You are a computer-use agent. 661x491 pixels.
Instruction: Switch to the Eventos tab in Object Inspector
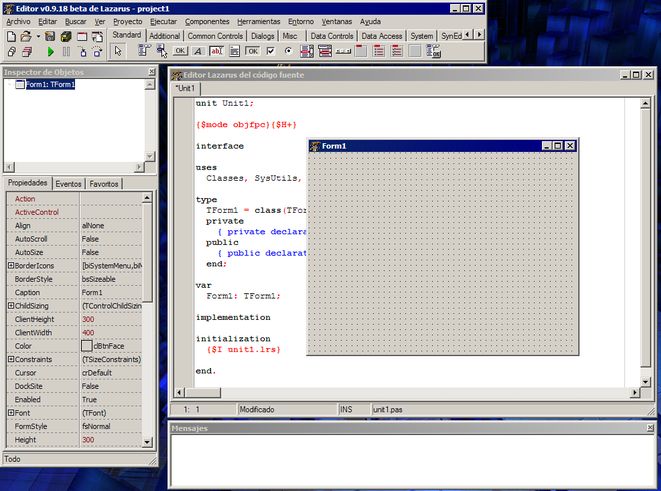[x=68, y=184]
